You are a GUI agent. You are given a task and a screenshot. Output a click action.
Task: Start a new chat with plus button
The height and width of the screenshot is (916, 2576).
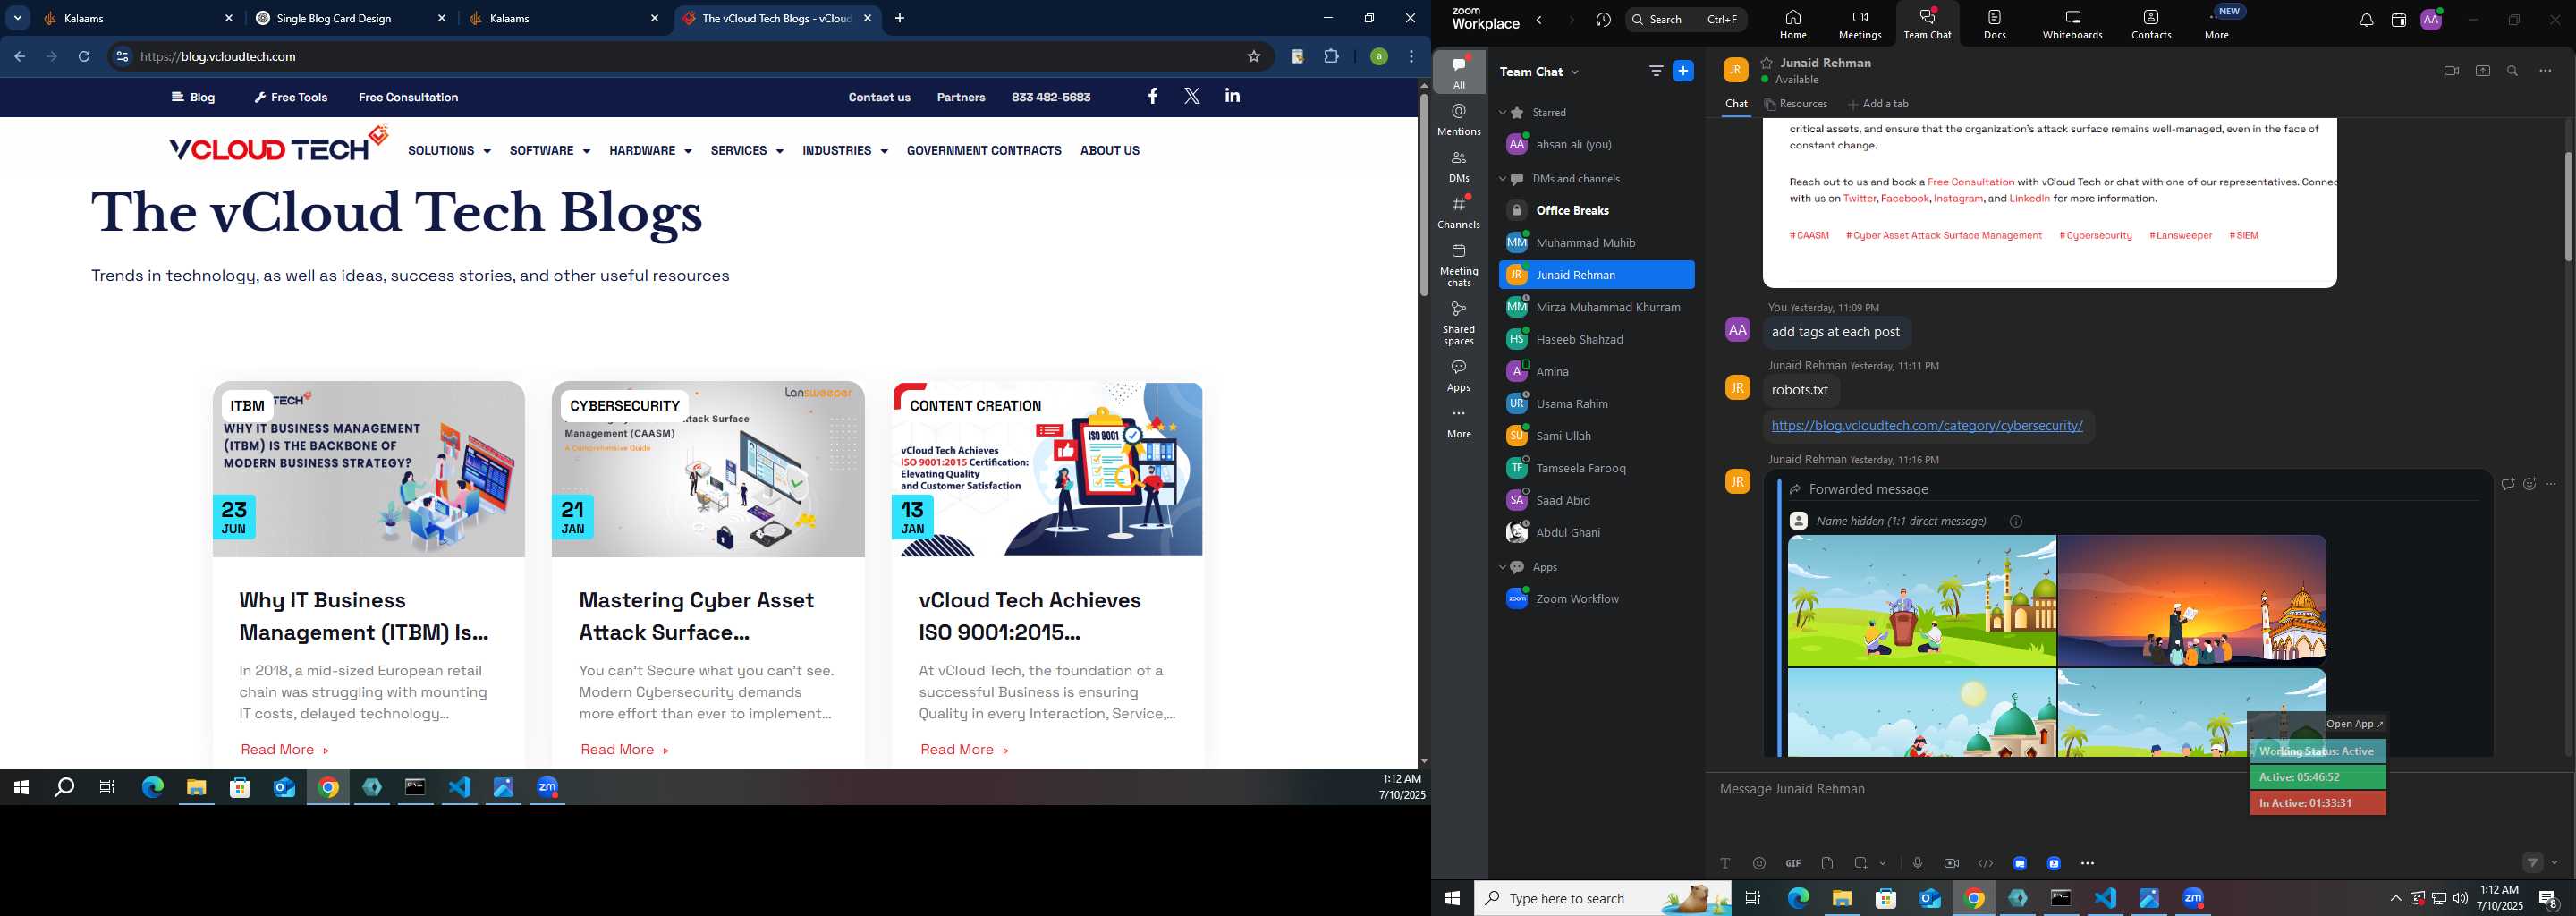[x=1684, y=71]
